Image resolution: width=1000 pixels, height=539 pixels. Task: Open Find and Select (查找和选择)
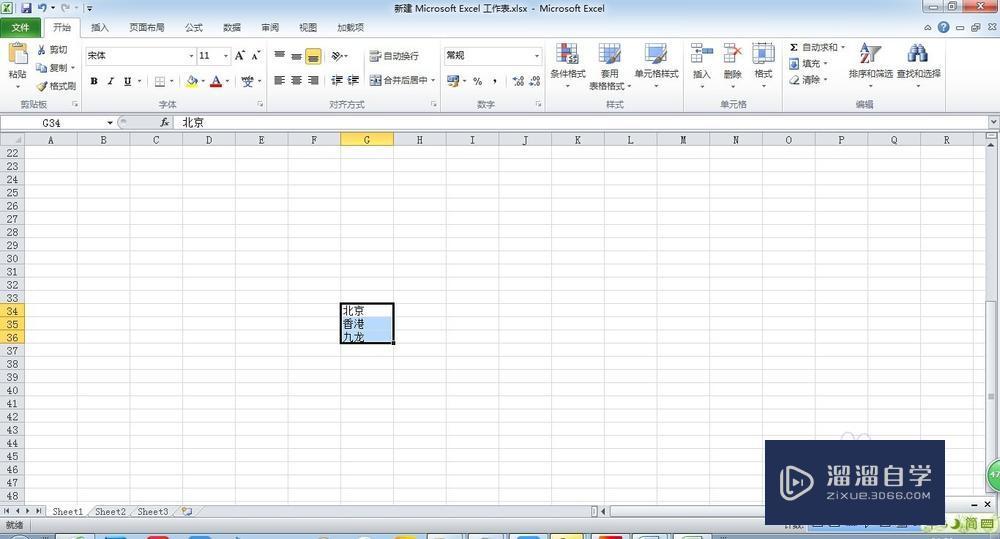pyautogui.click(x=918, y=64)
